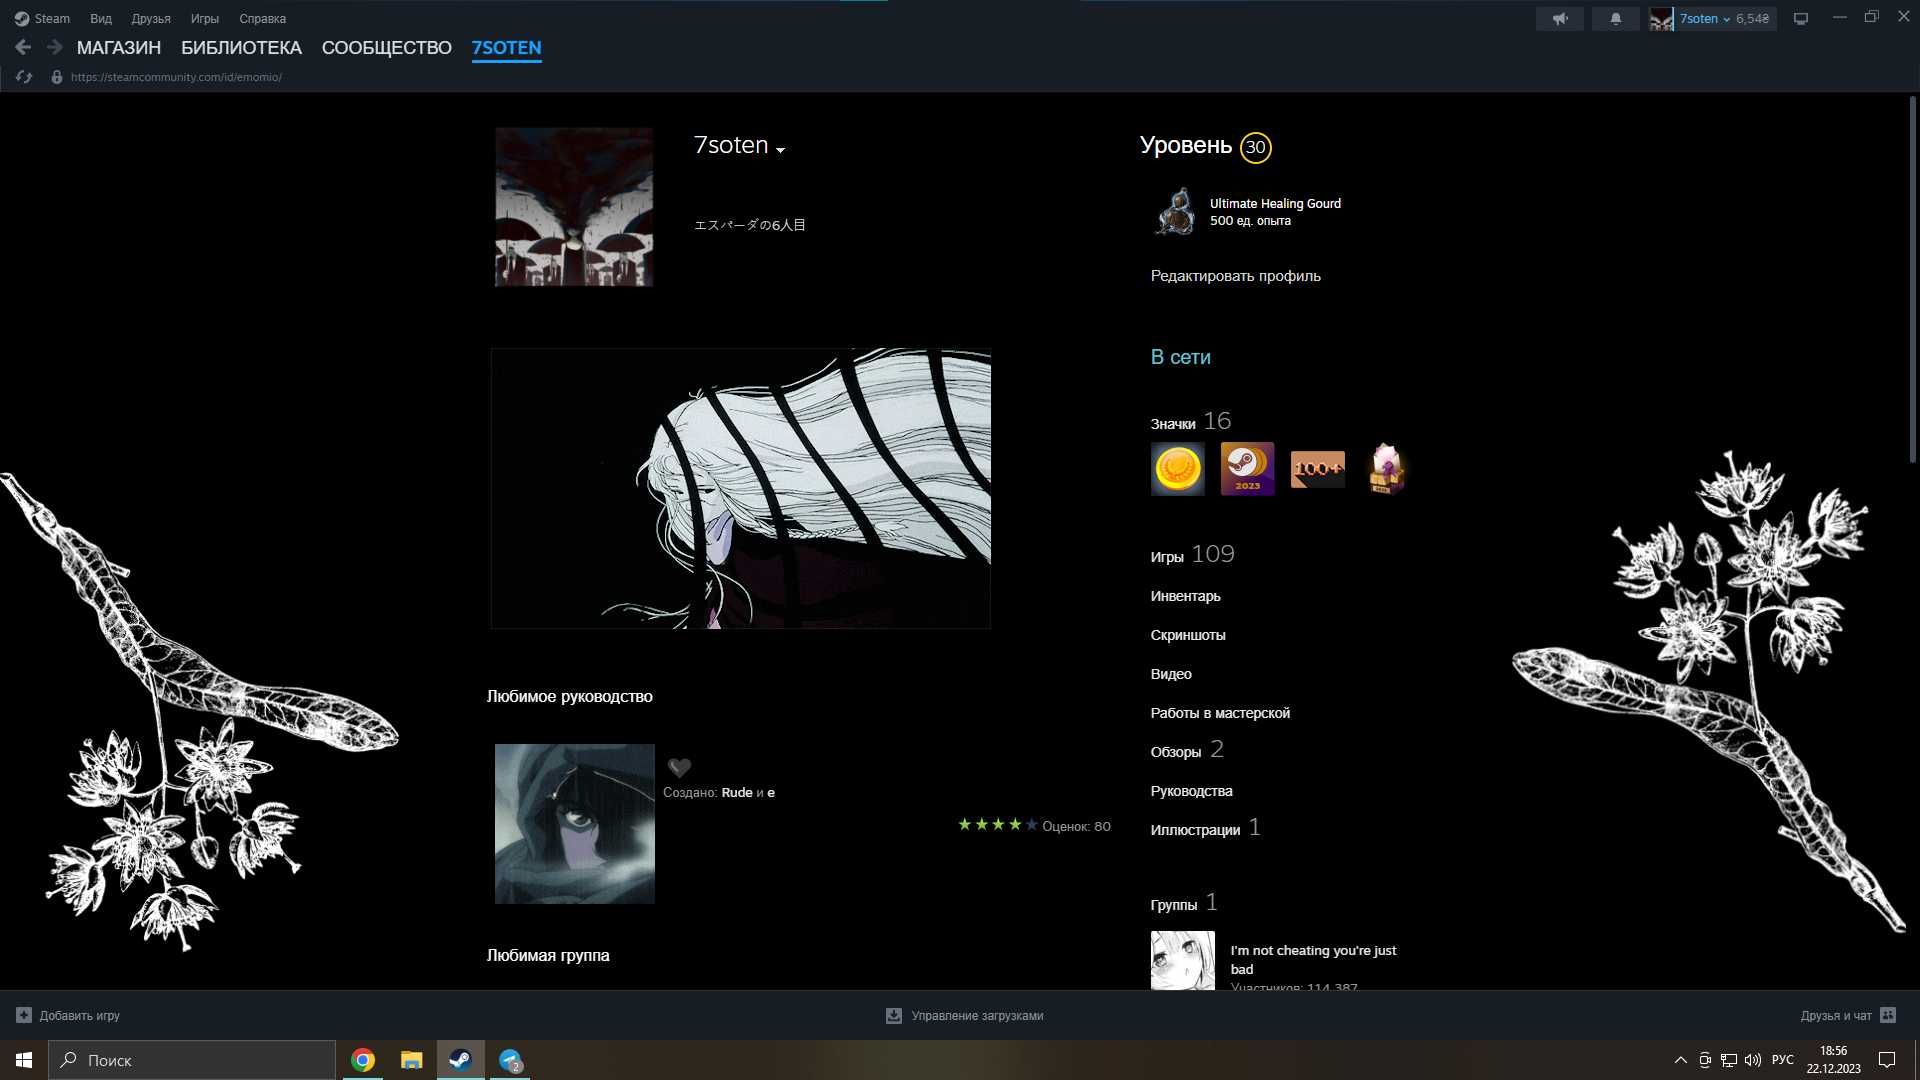Open Руководства link
1920x1080 pixels.
pyautogui.click(x=1191, y=791)
